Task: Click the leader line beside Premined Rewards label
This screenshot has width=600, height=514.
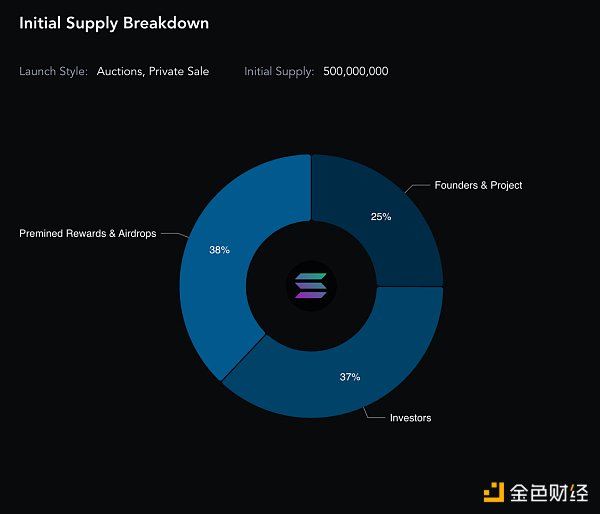Action: pos(175,235)
